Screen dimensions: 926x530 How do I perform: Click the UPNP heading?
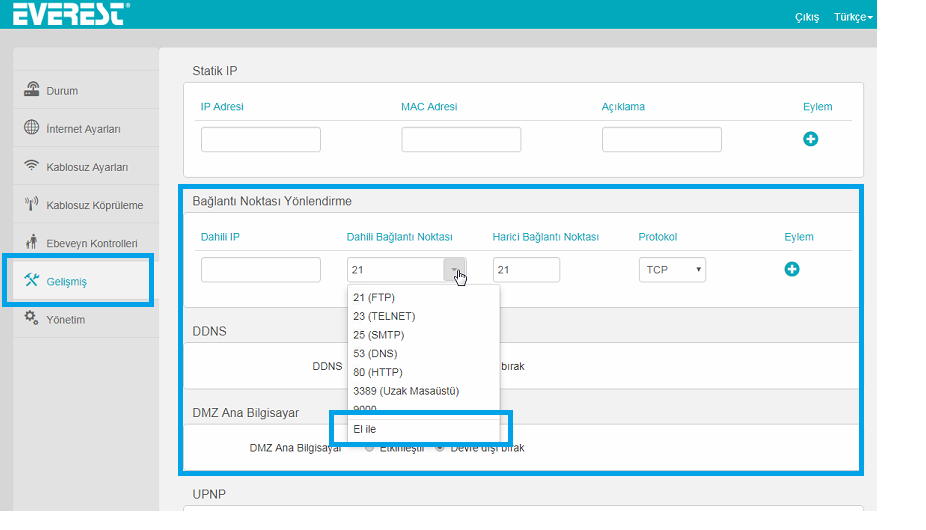[209, 494]
